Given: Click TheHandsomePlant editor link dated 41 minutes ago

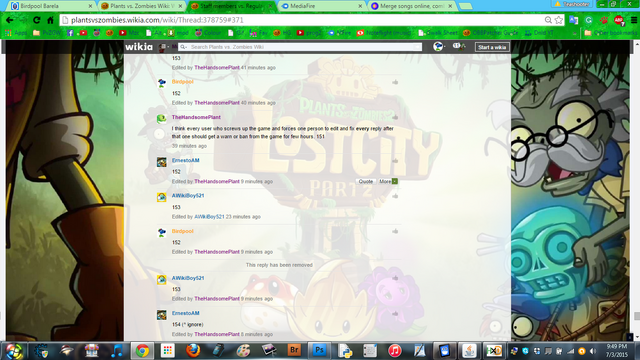Looking at the screenshot, I should (x=217, y=68).
